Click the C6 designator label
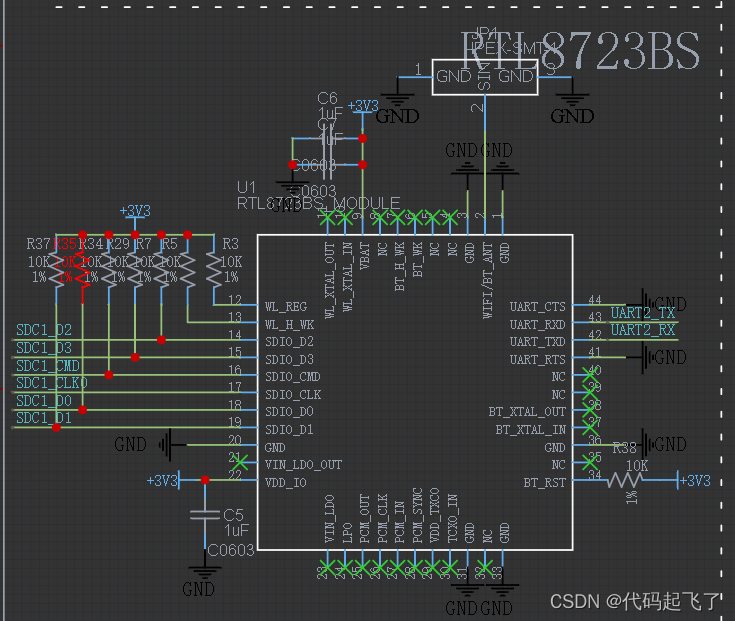The height and width of the screenshot is (621, 735). coord(327,98)
